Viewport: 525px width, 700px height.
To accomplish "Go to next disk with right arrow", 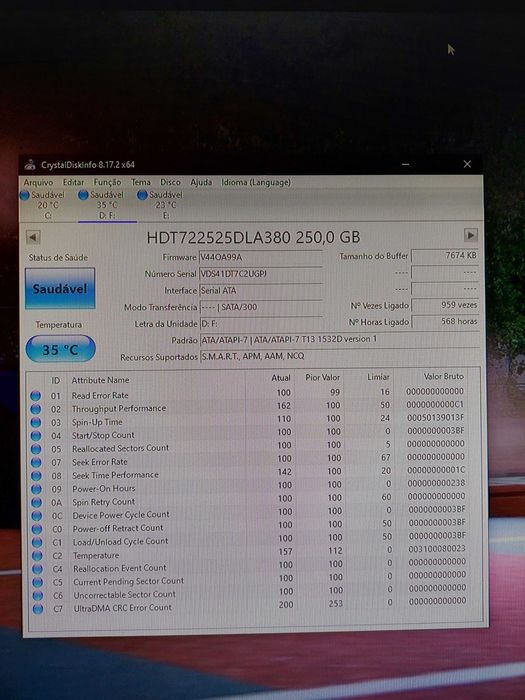I will pyautogui.click(x=471, y=235).
